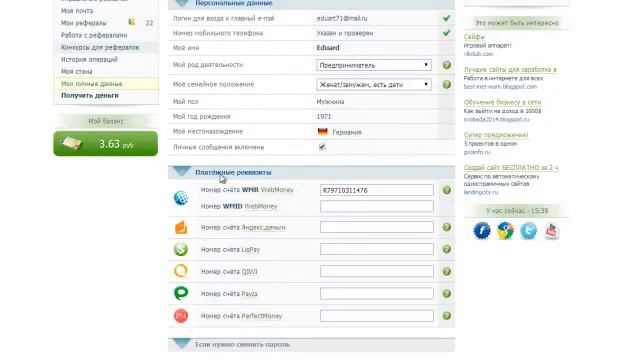Click the QIWI account input field

pyautogui.click(x=377, y=271)
